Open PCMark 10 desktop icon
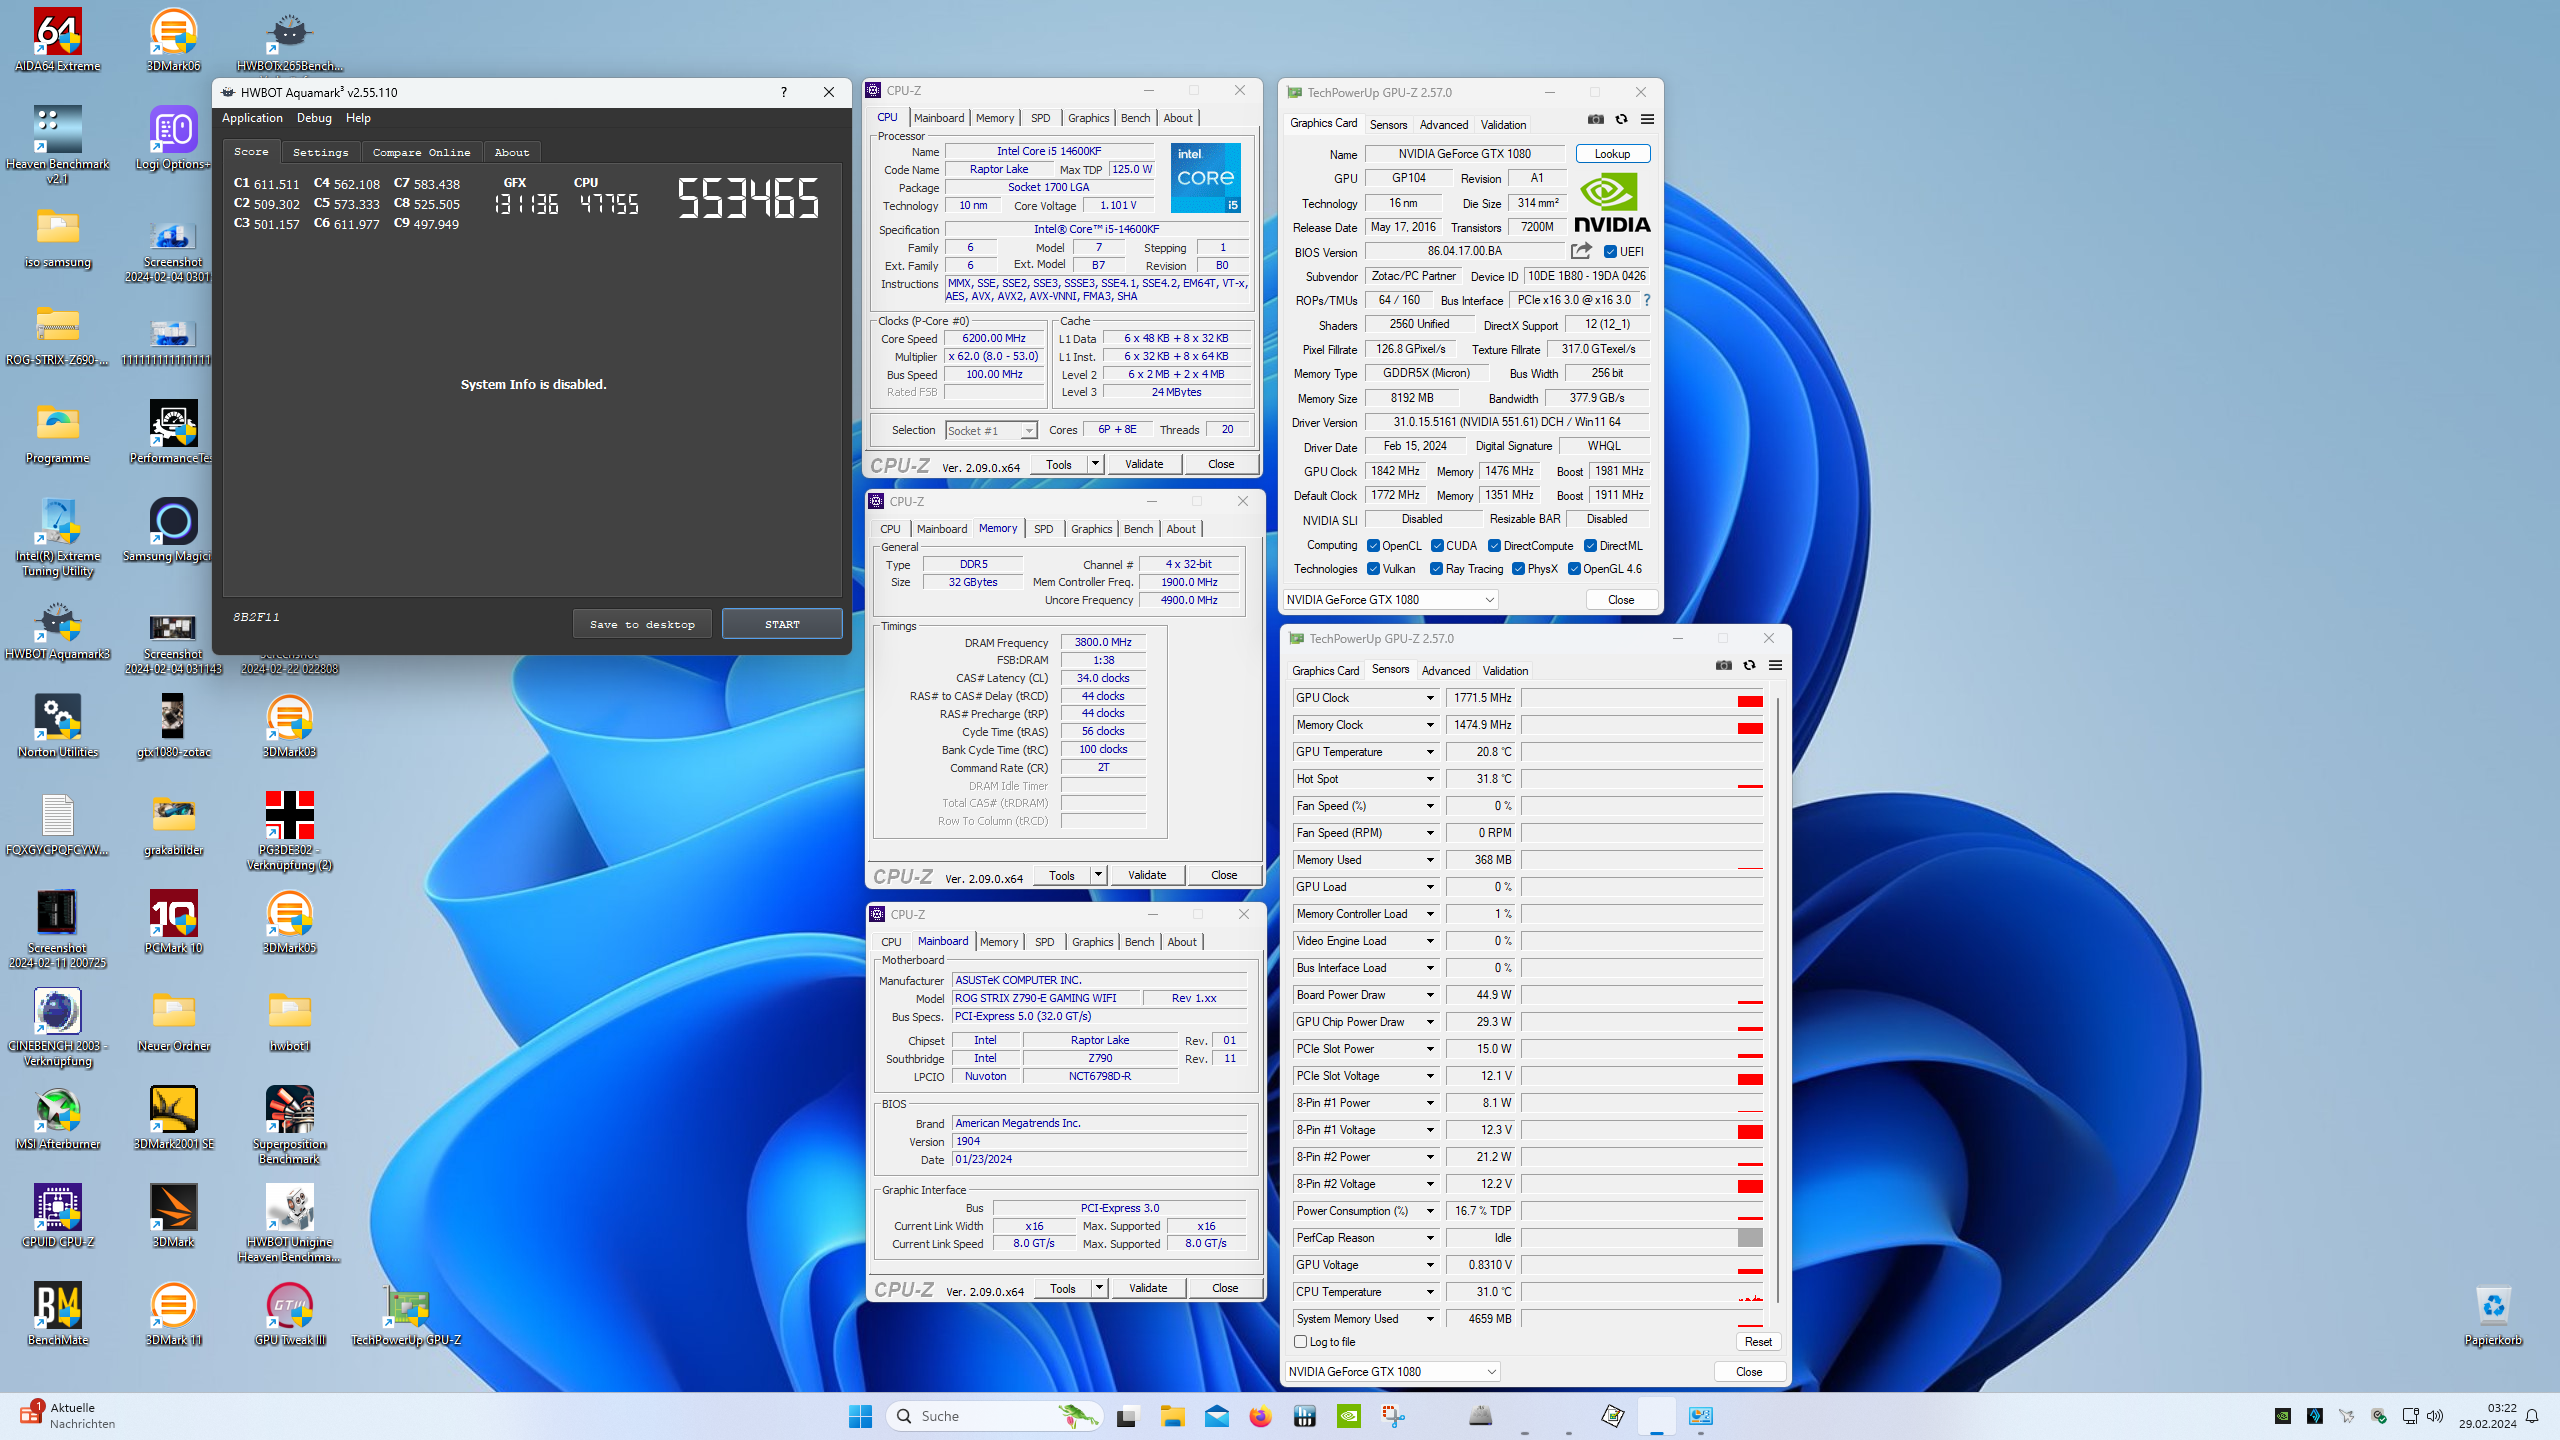Image resolution: width=2560 pixels, height=1440 pixels. coord(173,922)
